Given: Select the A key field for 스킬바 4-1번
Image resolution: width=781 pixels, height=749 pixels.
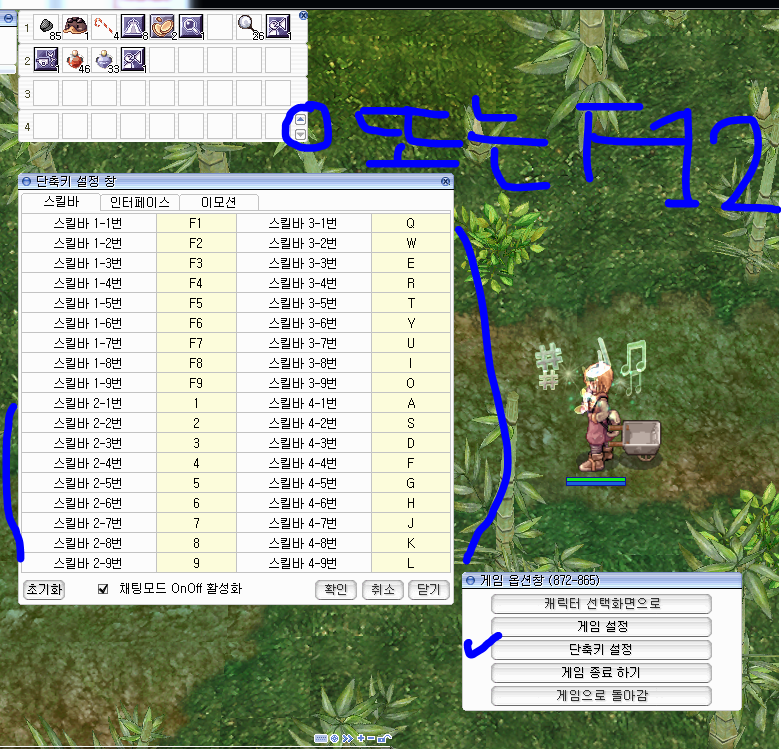Looking at the screenshot, I should (x=411, y=403).
